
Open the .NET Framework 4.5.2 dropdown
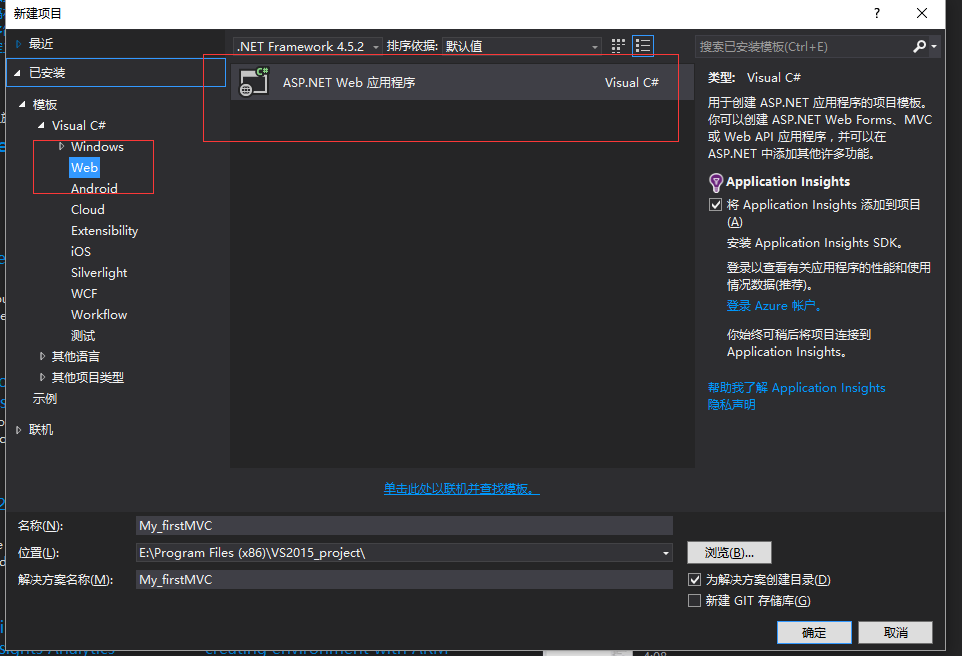[308, 46]
